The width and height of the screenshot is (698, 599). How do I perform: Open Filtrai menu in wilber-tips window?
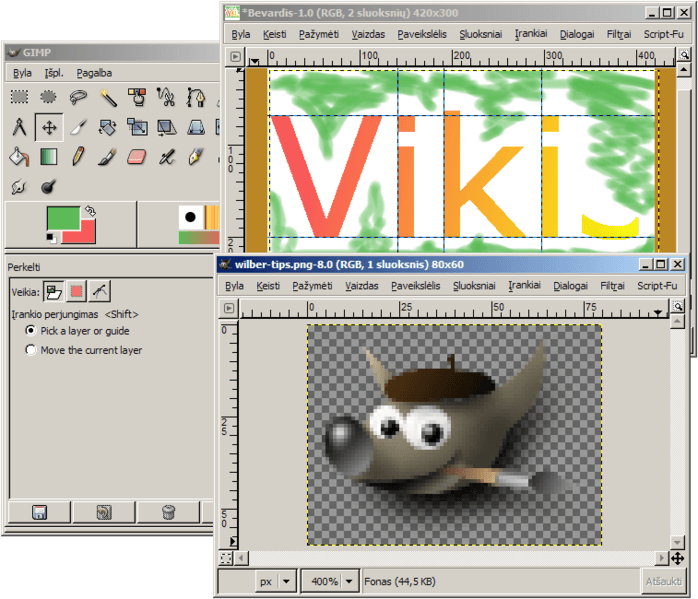(x=617, y=286)
